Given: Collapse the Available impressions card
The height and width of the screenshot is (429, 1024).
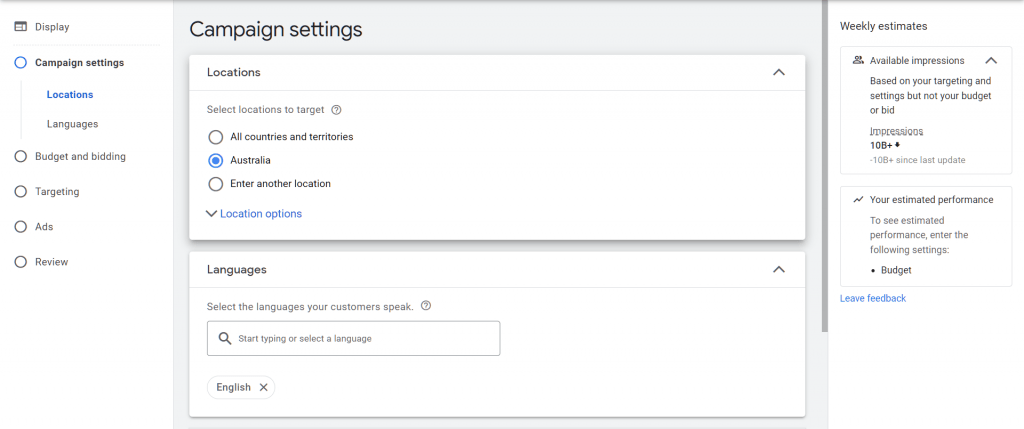Looking at the screenshot, I should 991,61.
